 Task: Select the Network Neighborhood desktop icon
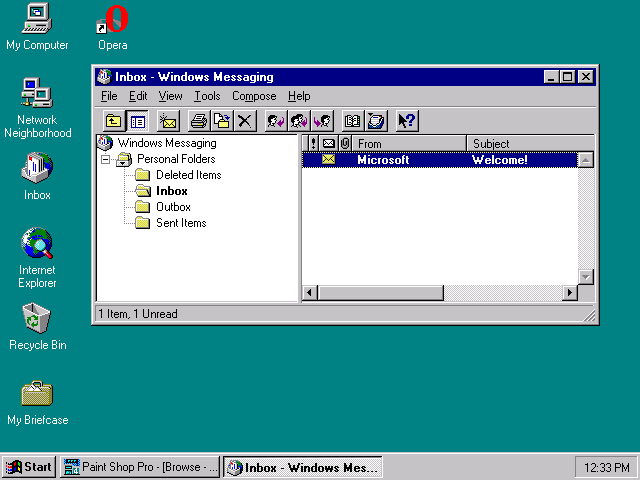[37, 108]
